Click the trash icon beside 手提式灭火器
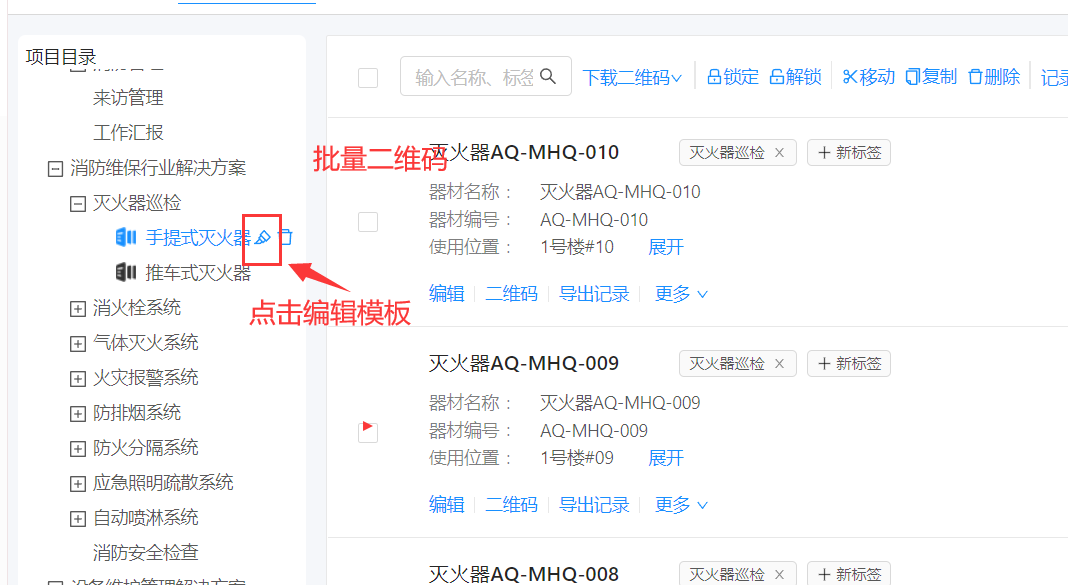Viewport: 1068px width, 585px height. [285, 238]
